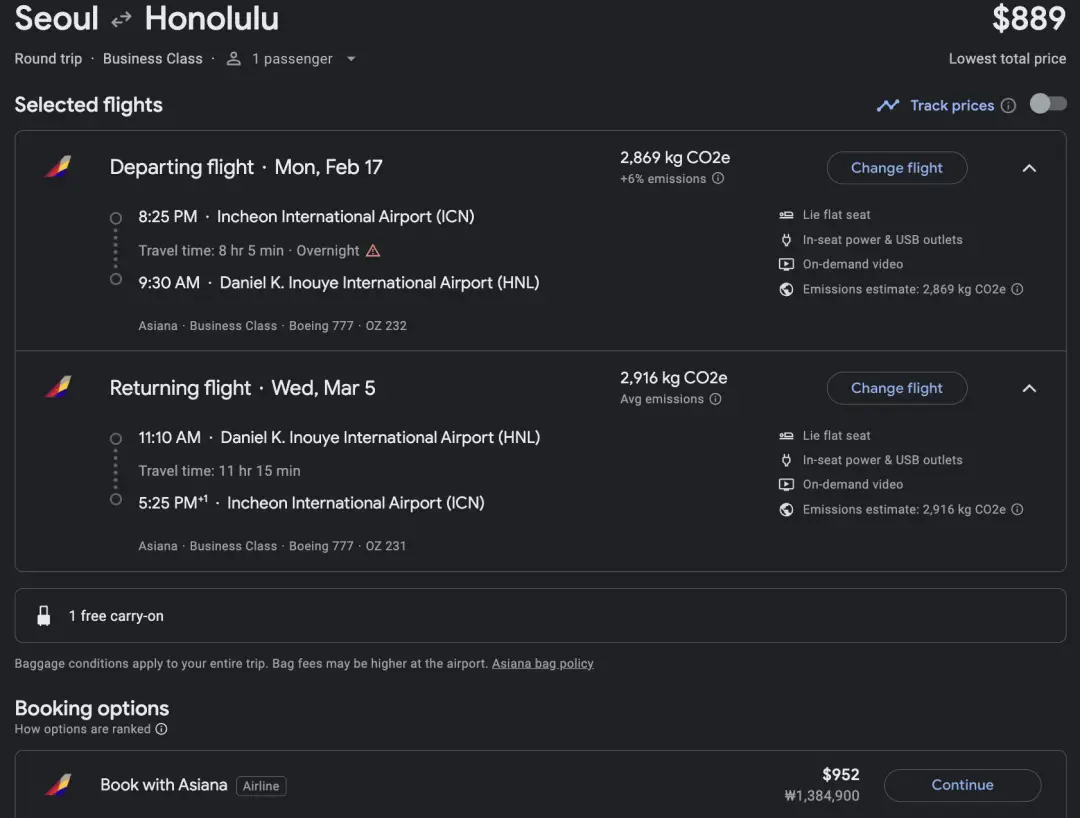Click the Business Class label in header
This screenshot has height=818, width=1080.
click(x=152, y=59)
